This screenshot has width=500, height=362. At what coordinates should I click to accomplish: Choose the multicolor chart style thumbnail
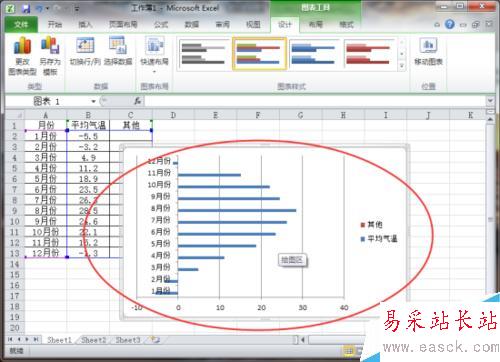coord(259,54)
